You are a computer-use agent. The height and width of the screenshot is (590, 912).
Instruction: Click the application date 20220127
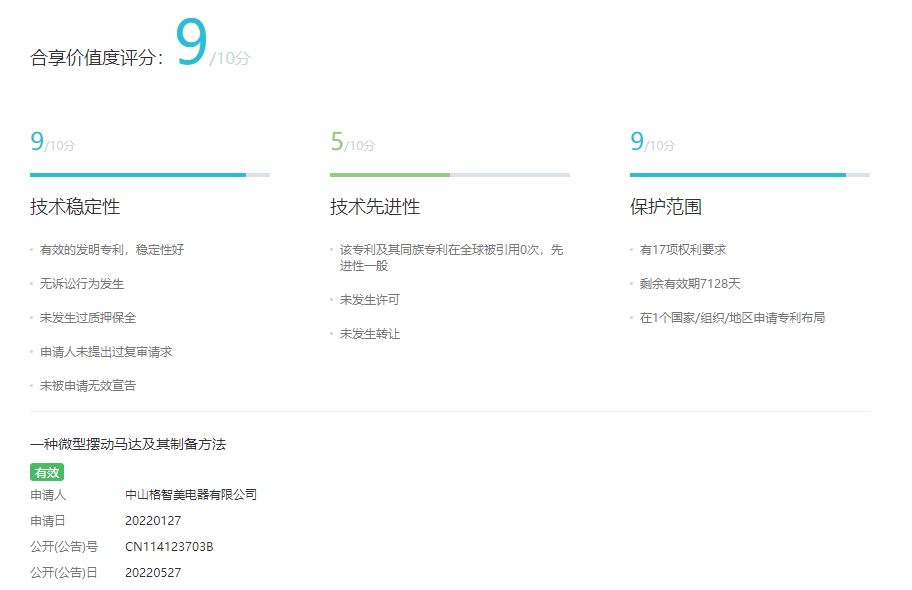pos(153,521)
